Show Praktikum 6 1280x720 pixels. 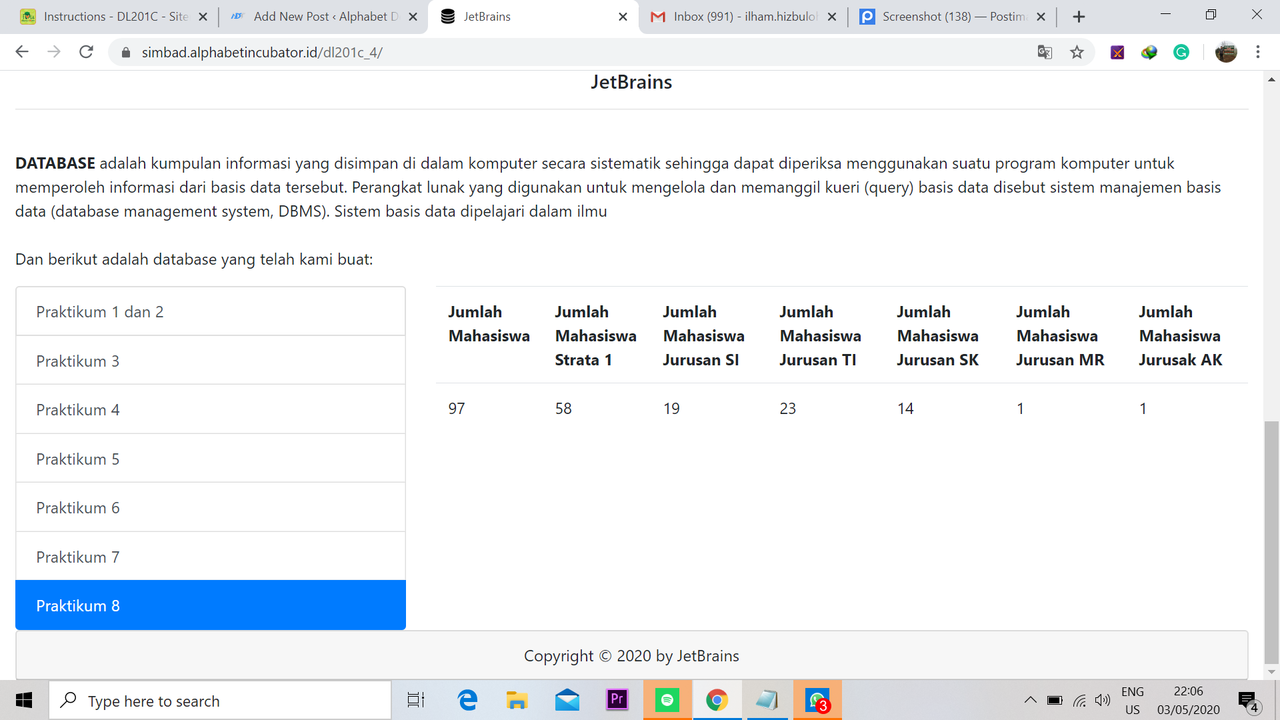[210, 507]
